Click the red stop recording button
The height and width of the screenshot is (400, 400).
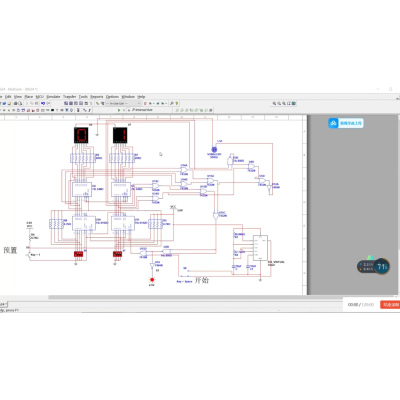tap(390, 304)
